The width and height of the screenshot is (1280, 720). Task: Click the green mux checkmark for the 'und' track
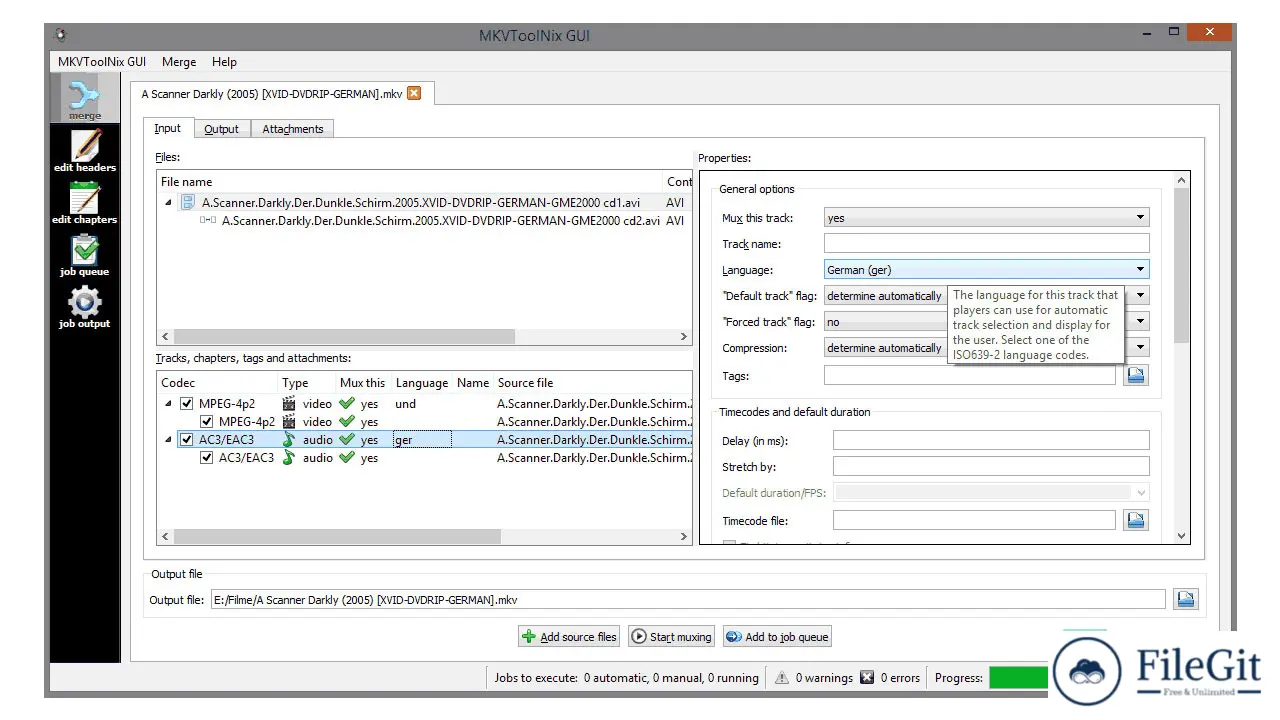347,404
